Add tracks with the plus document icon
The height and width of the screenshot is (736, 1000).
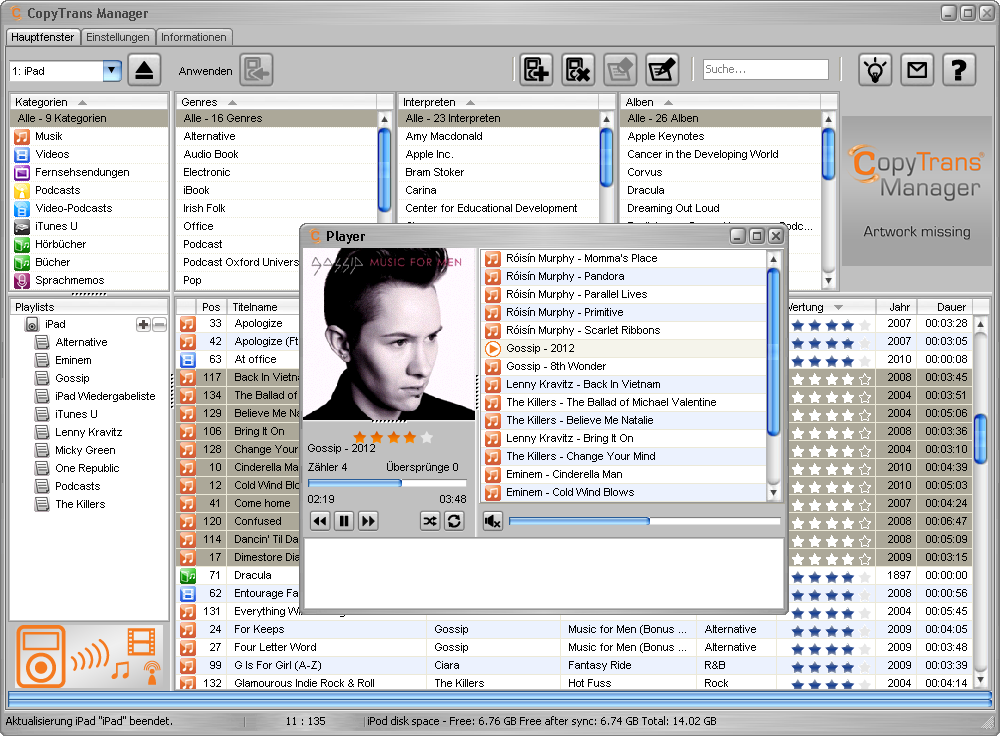click(536, 70)
